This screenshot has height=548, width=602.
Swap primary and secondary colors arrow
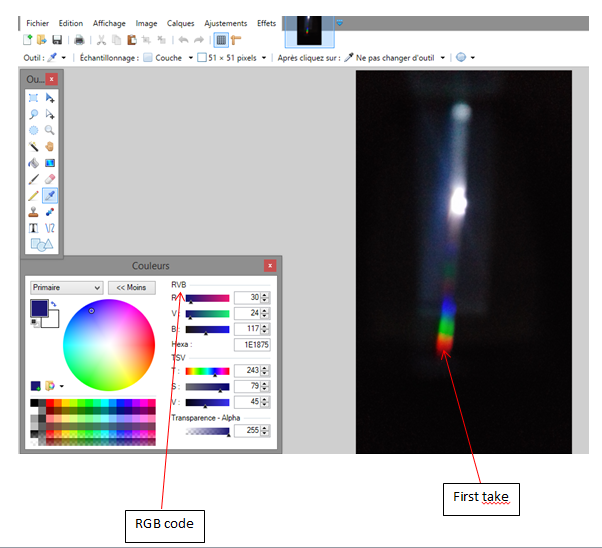[x=54, y=304]
